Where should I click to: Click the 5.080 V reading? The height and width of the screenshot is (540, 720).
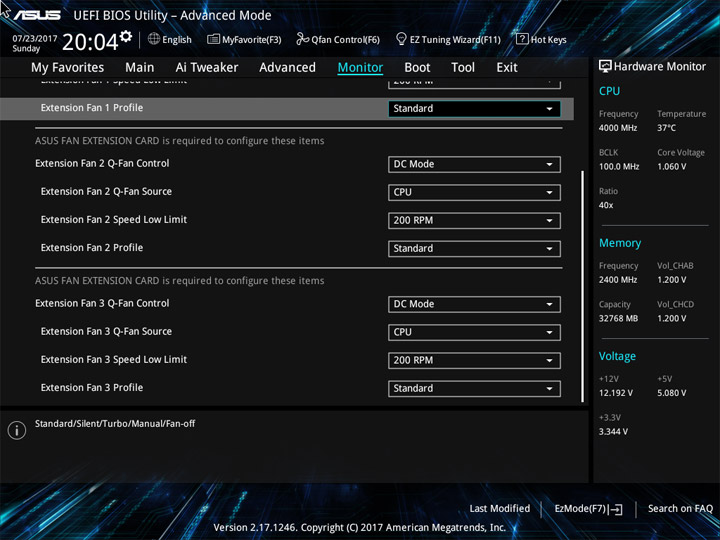[x=671, y=393]
